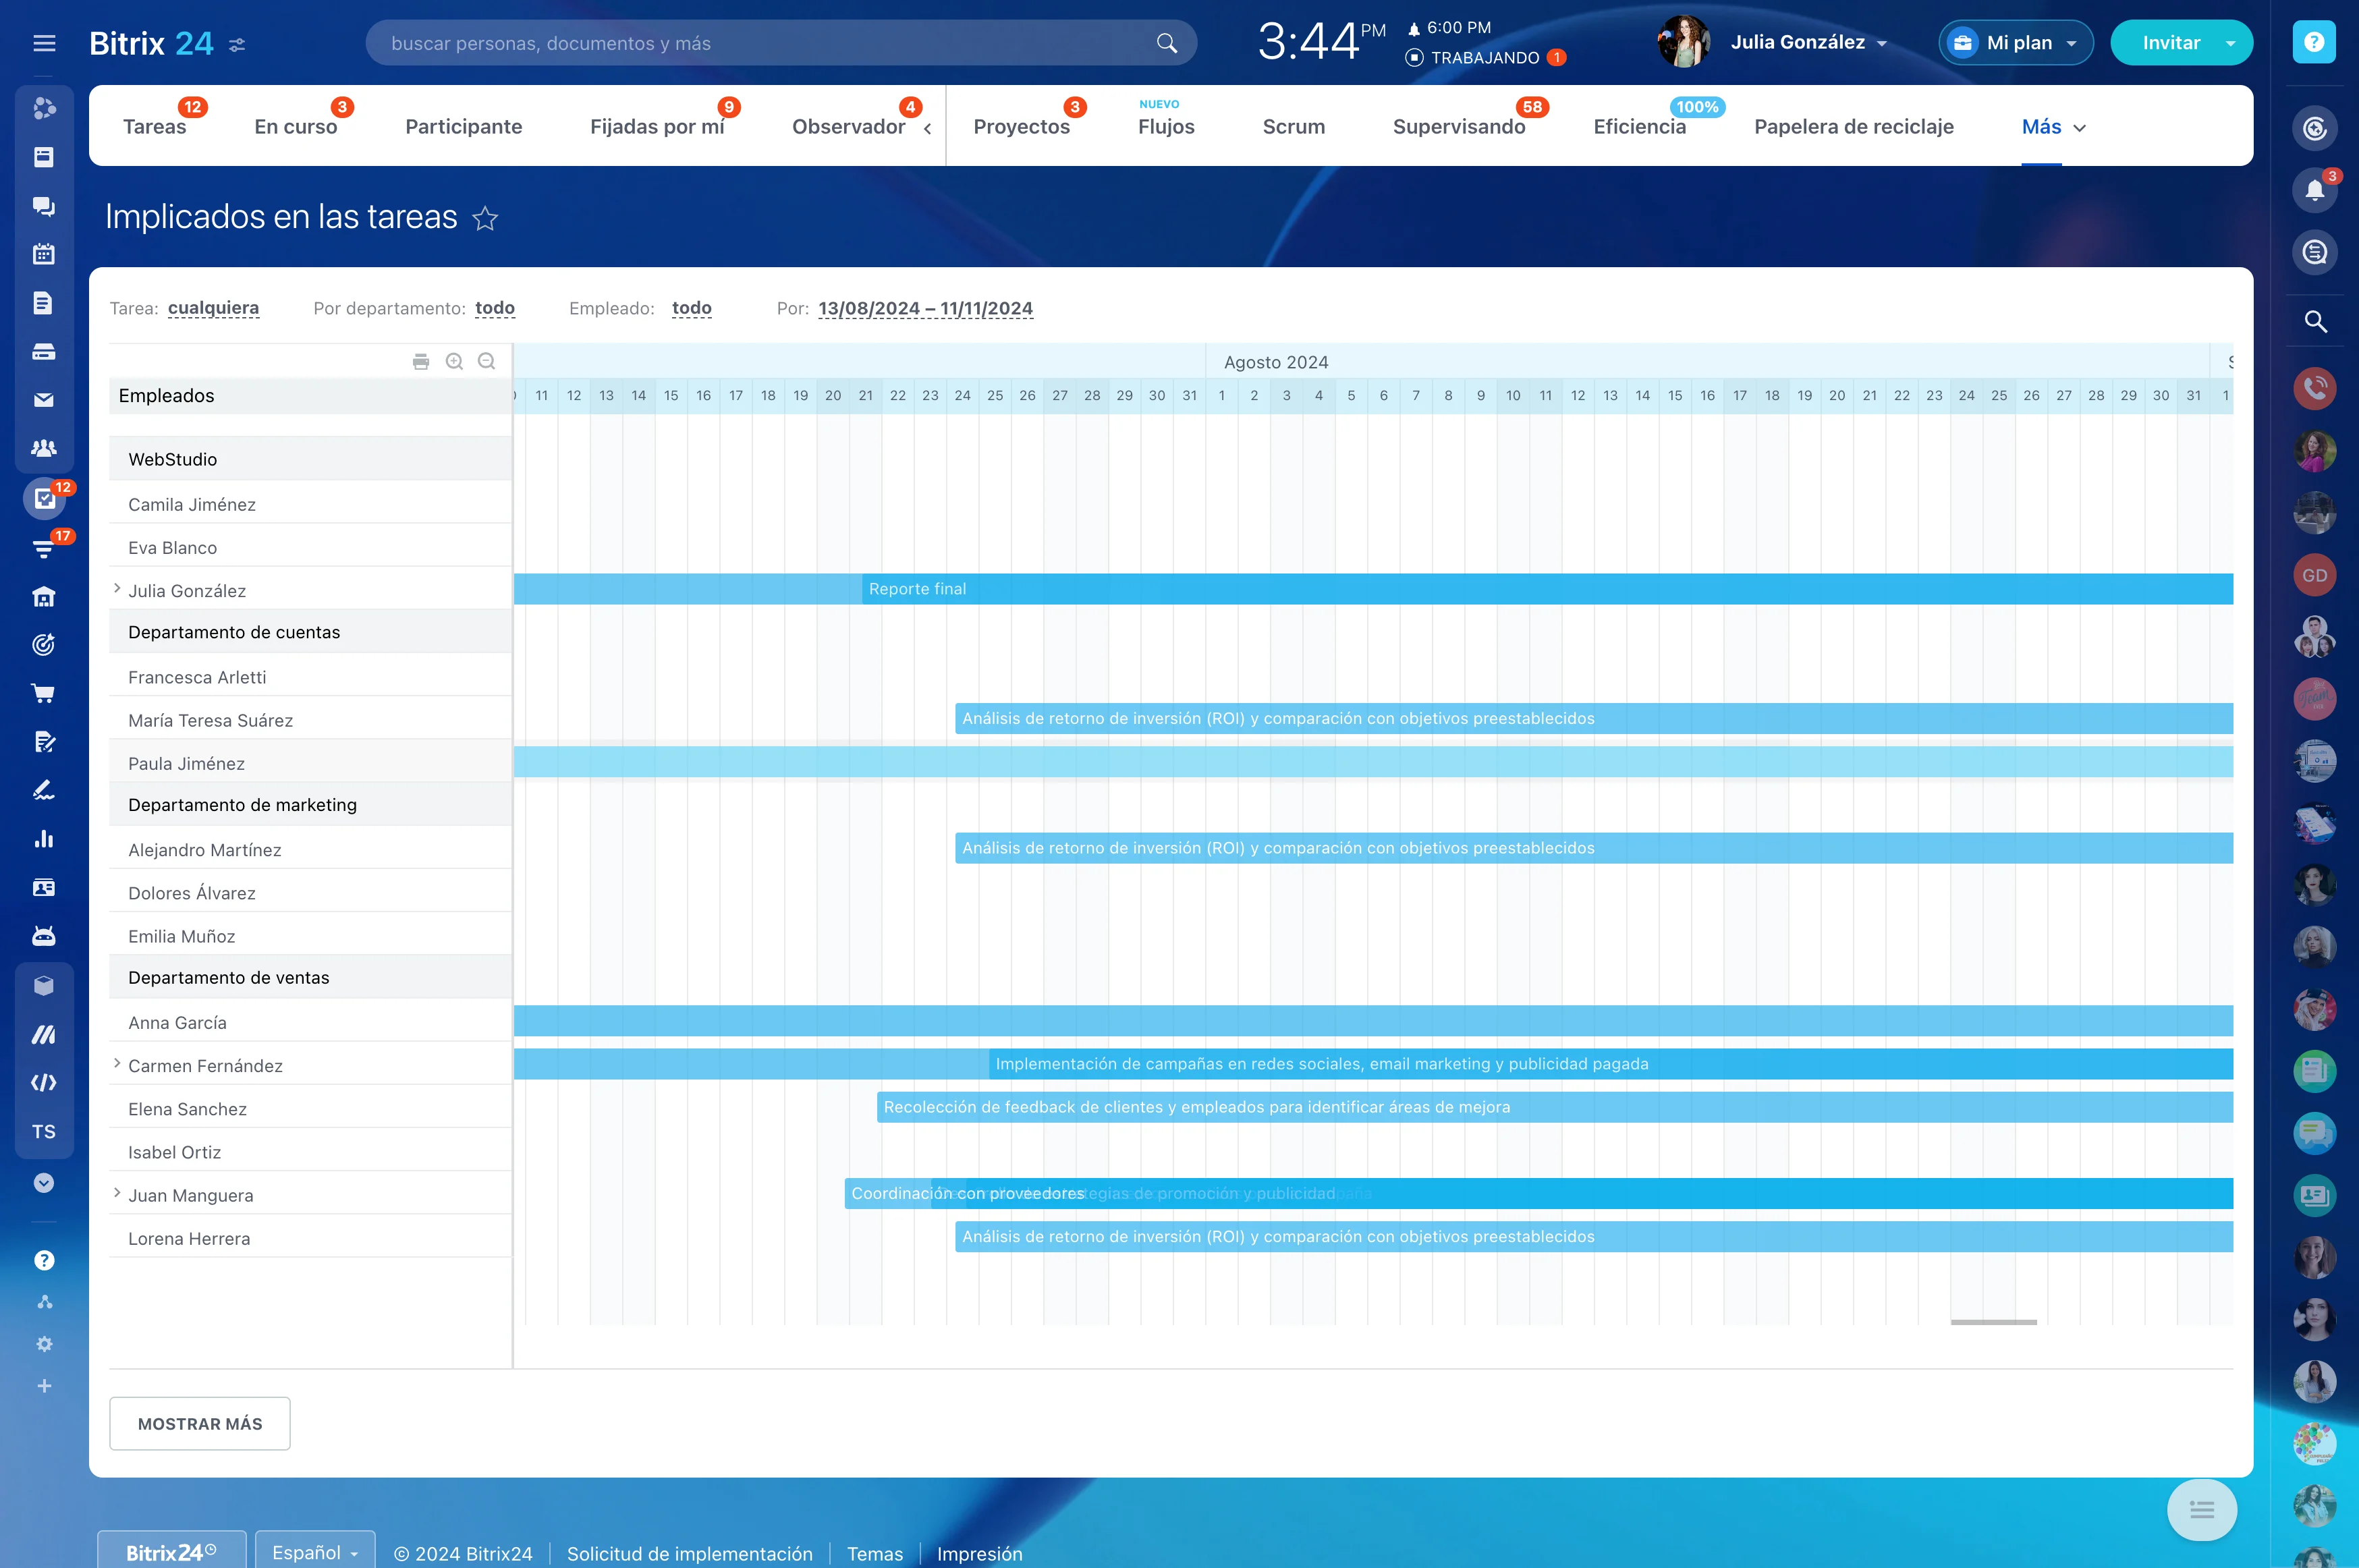Open the Calendar from the left sidebar

pyautogui.click(x=44, y=254)
